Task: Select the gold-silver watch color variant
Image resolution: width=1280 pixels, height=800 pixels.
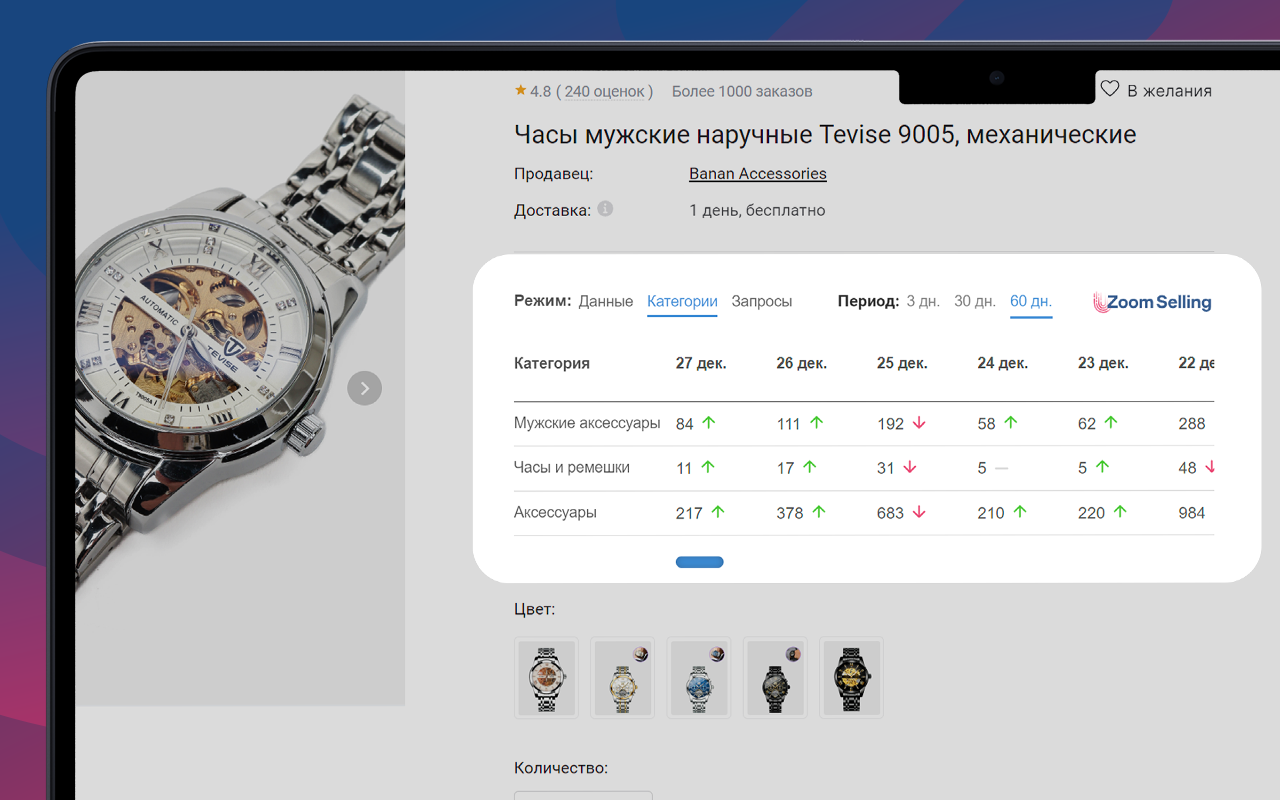Action: pyautogui.click(x=623, y=677)
